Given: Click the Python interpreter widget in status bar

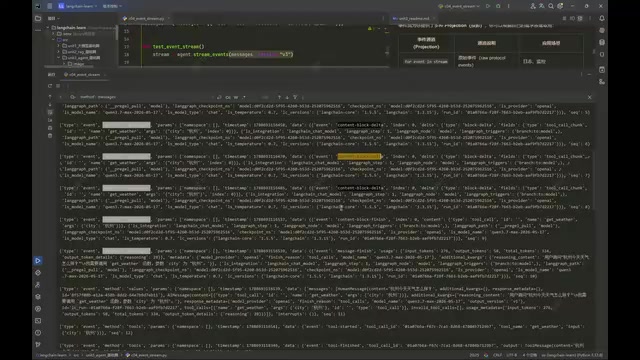Looking at the screenshot, I should coord(572,355).
